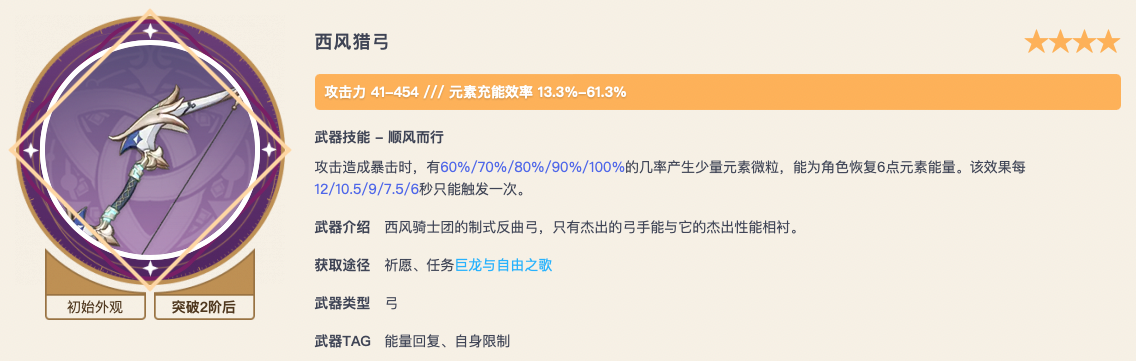Click the orange 攻击力 41–454 stat bar
Screen dimensions: 1136x361
point(718,93)
